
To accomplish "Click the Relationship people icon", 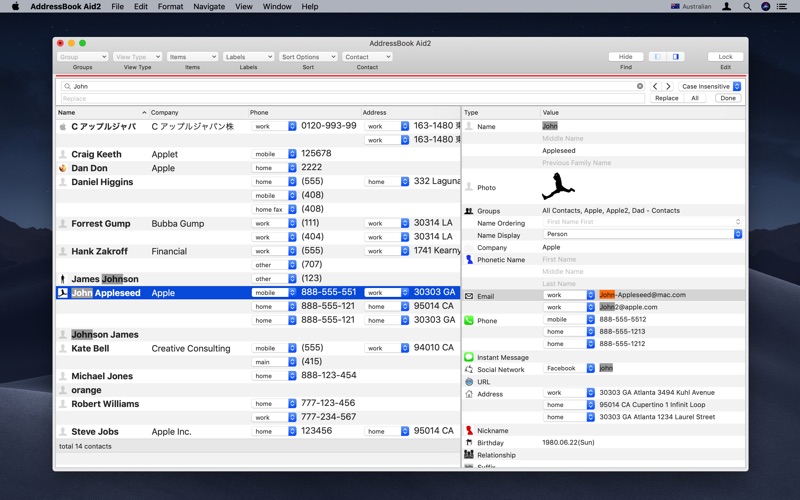I will tap(469, 455).
